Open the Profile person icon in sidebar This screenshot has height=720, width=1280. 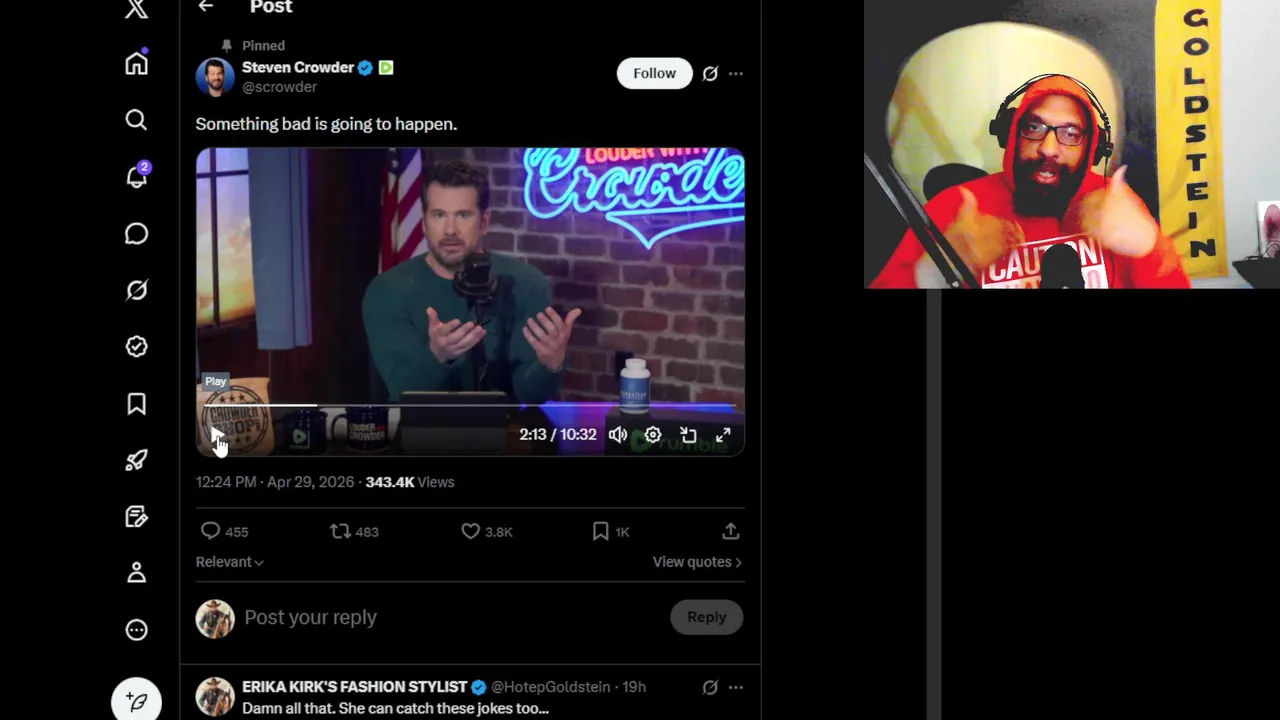coord(136,572)
